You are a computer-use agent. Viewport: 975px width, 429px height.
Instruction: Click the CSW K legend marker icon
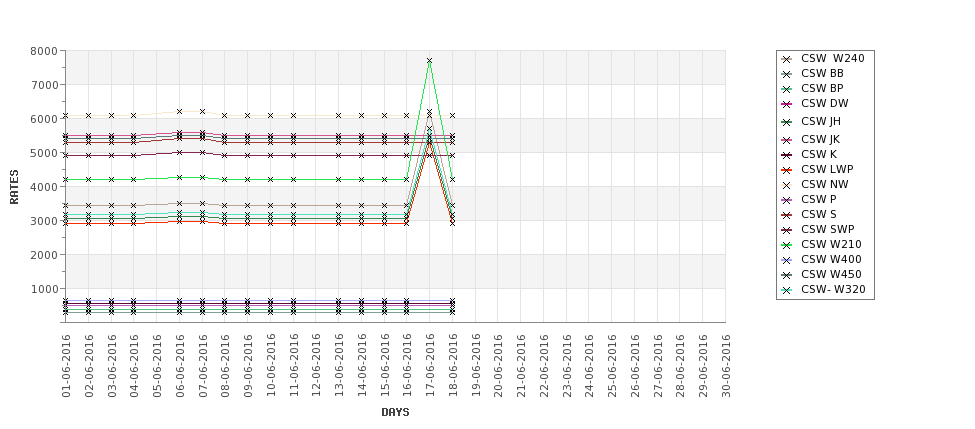coord(787,155)
